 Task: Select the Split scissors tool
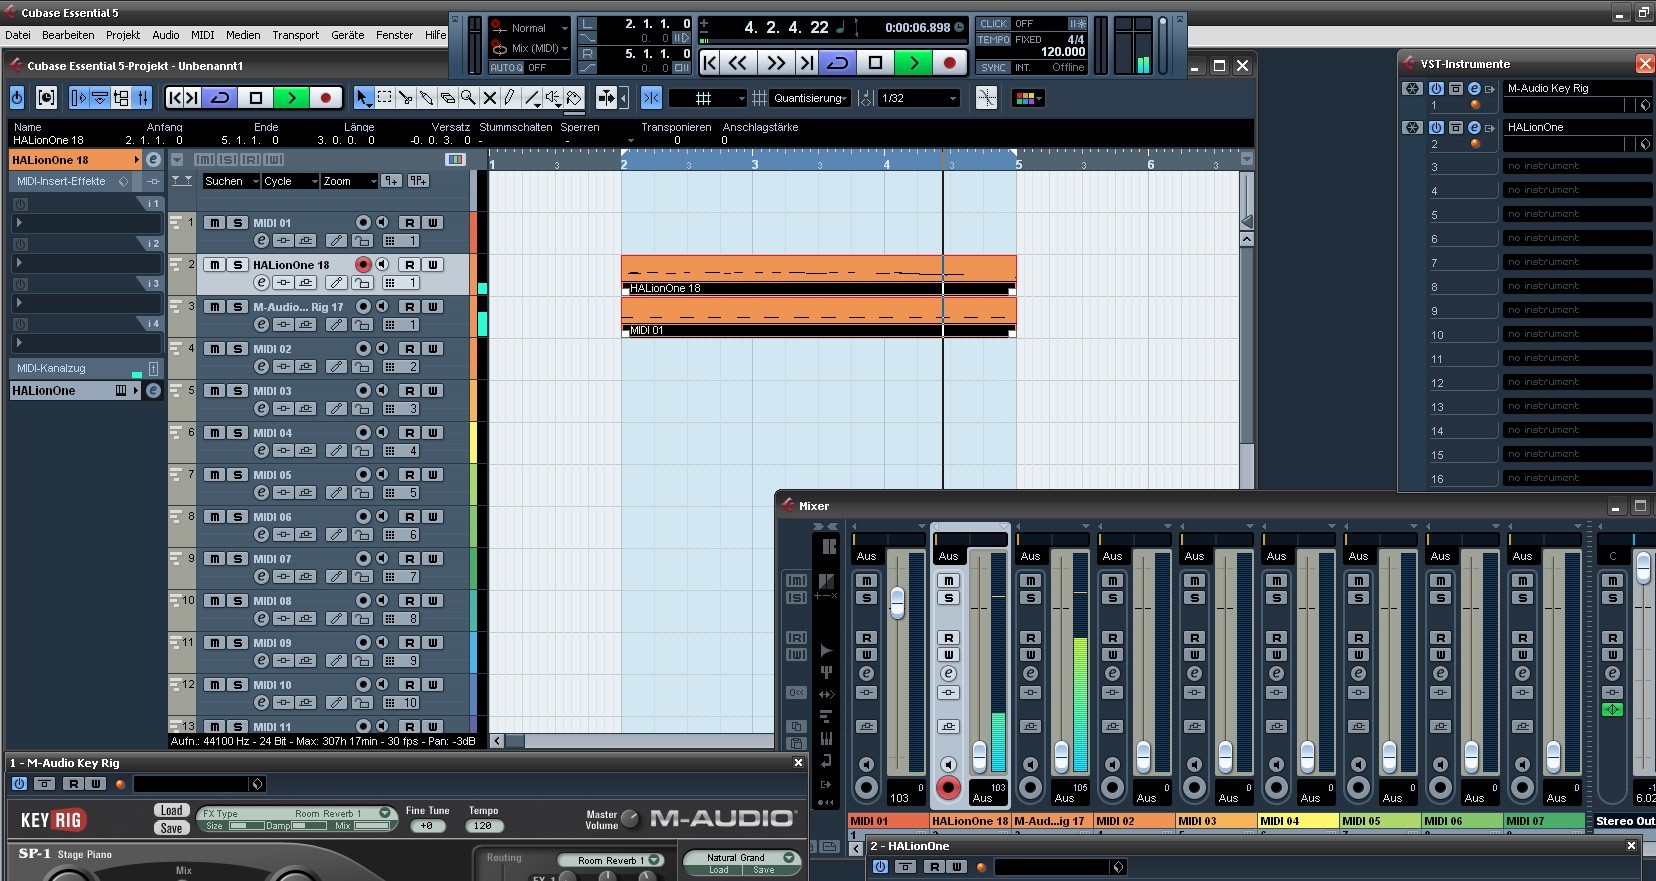406,98
